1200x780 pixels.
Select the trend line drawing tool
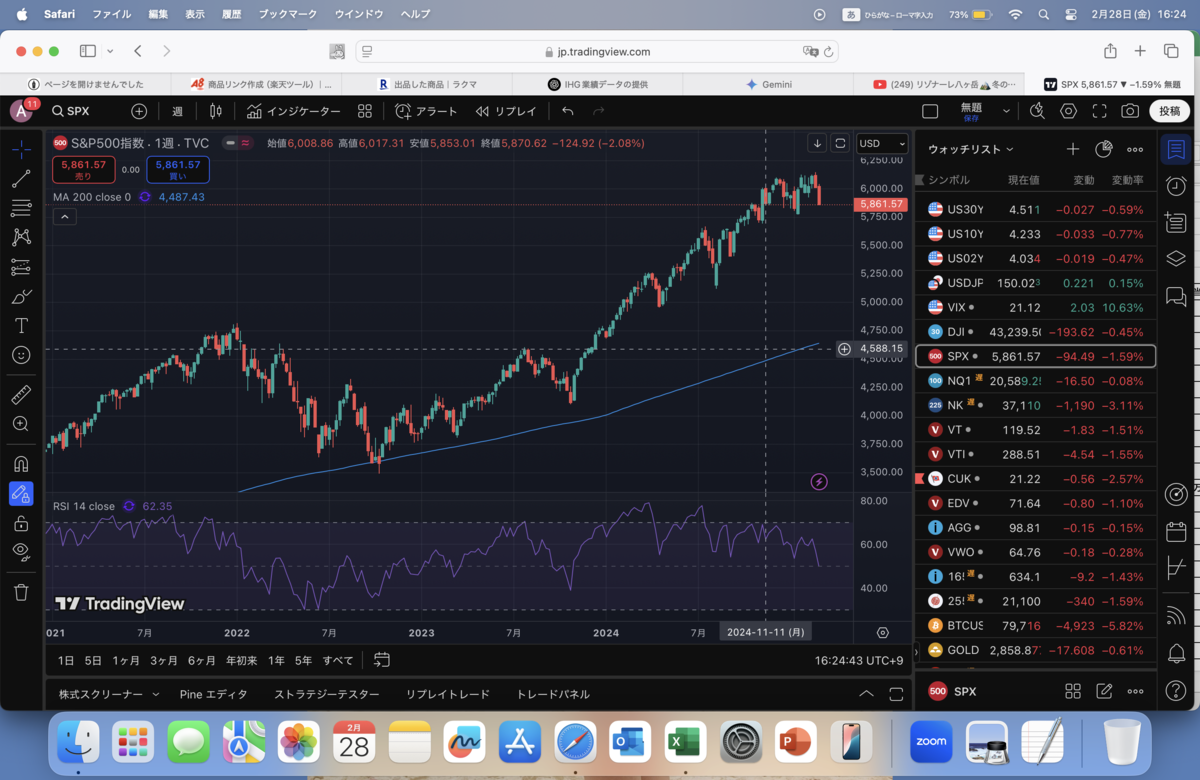21,178
